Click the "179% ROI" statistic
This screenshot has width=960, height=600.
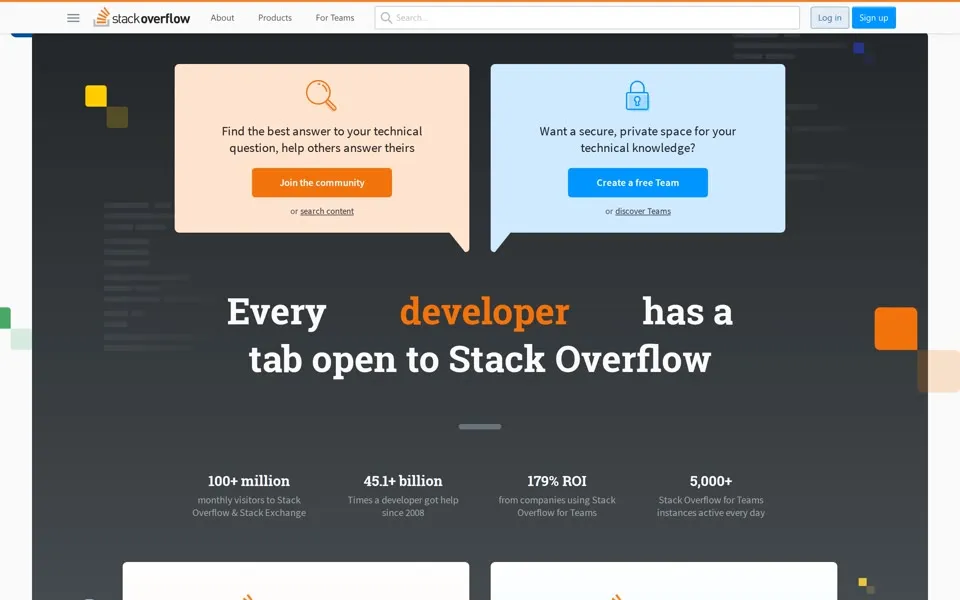557,481
